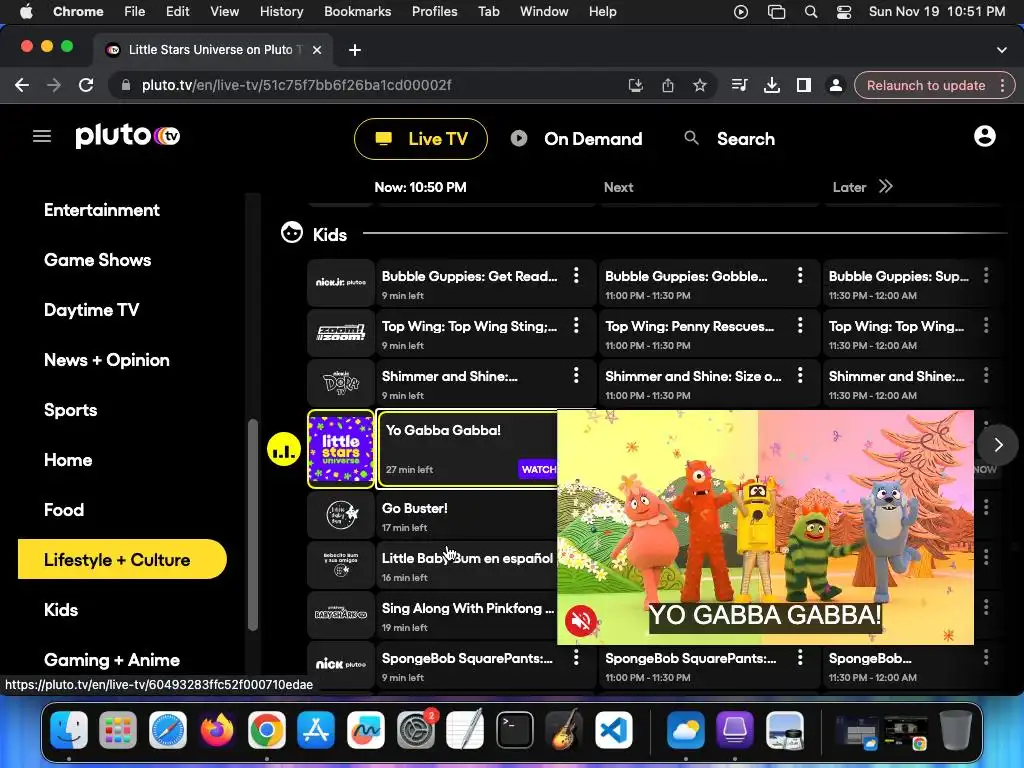Bookmark this page with the star icon
1024x768 pixels.
[699, 85]
